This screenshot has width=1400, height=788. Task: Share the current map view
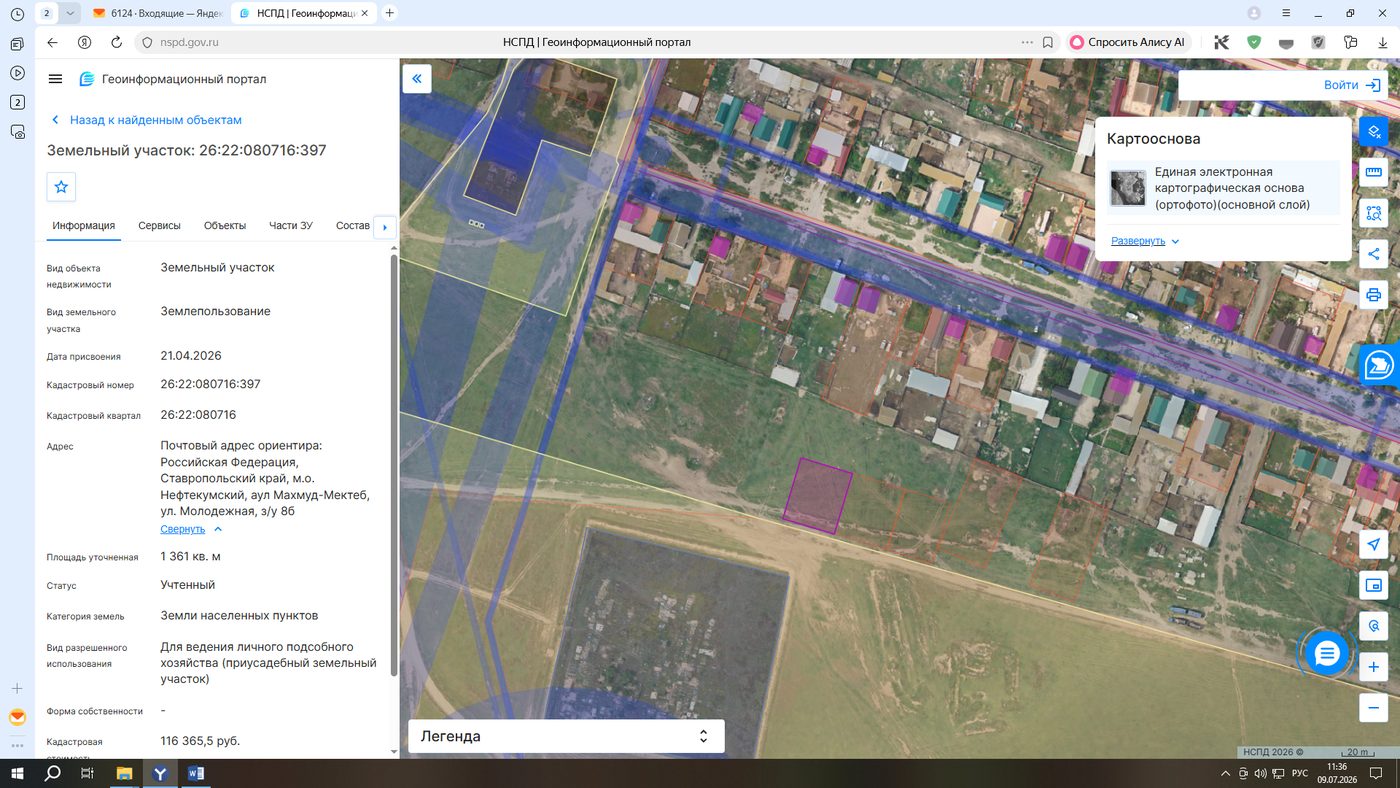[1374, 254]
